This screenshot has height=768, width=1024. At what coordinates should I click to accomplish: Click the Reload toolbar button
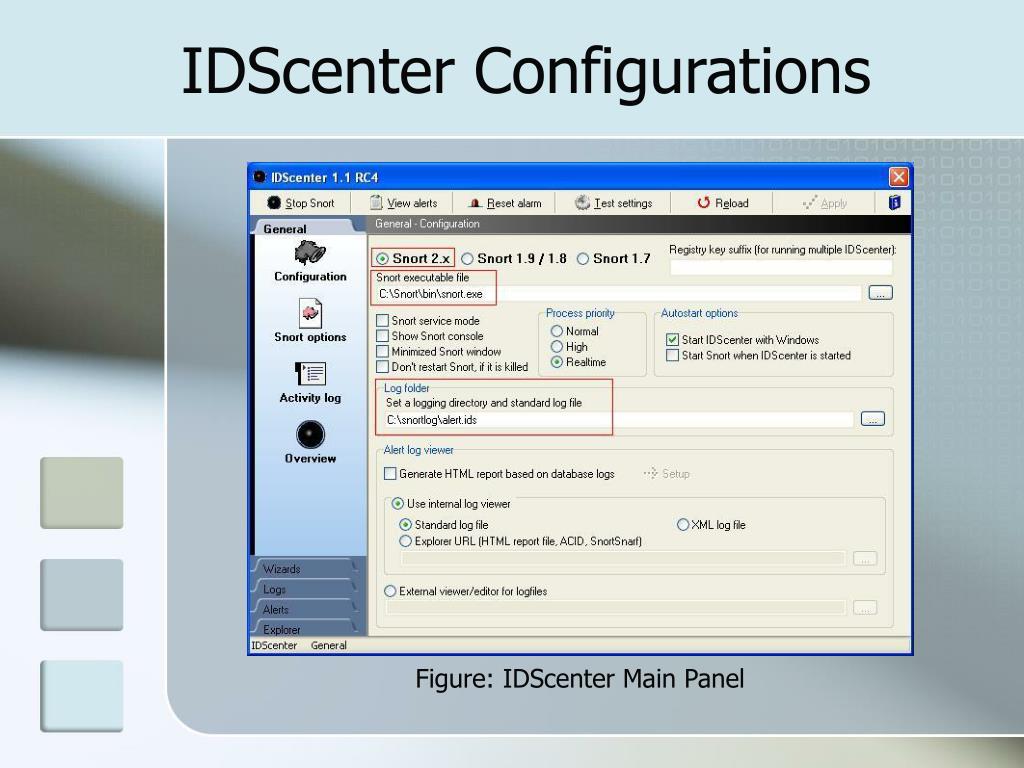[x=722, y=203]
